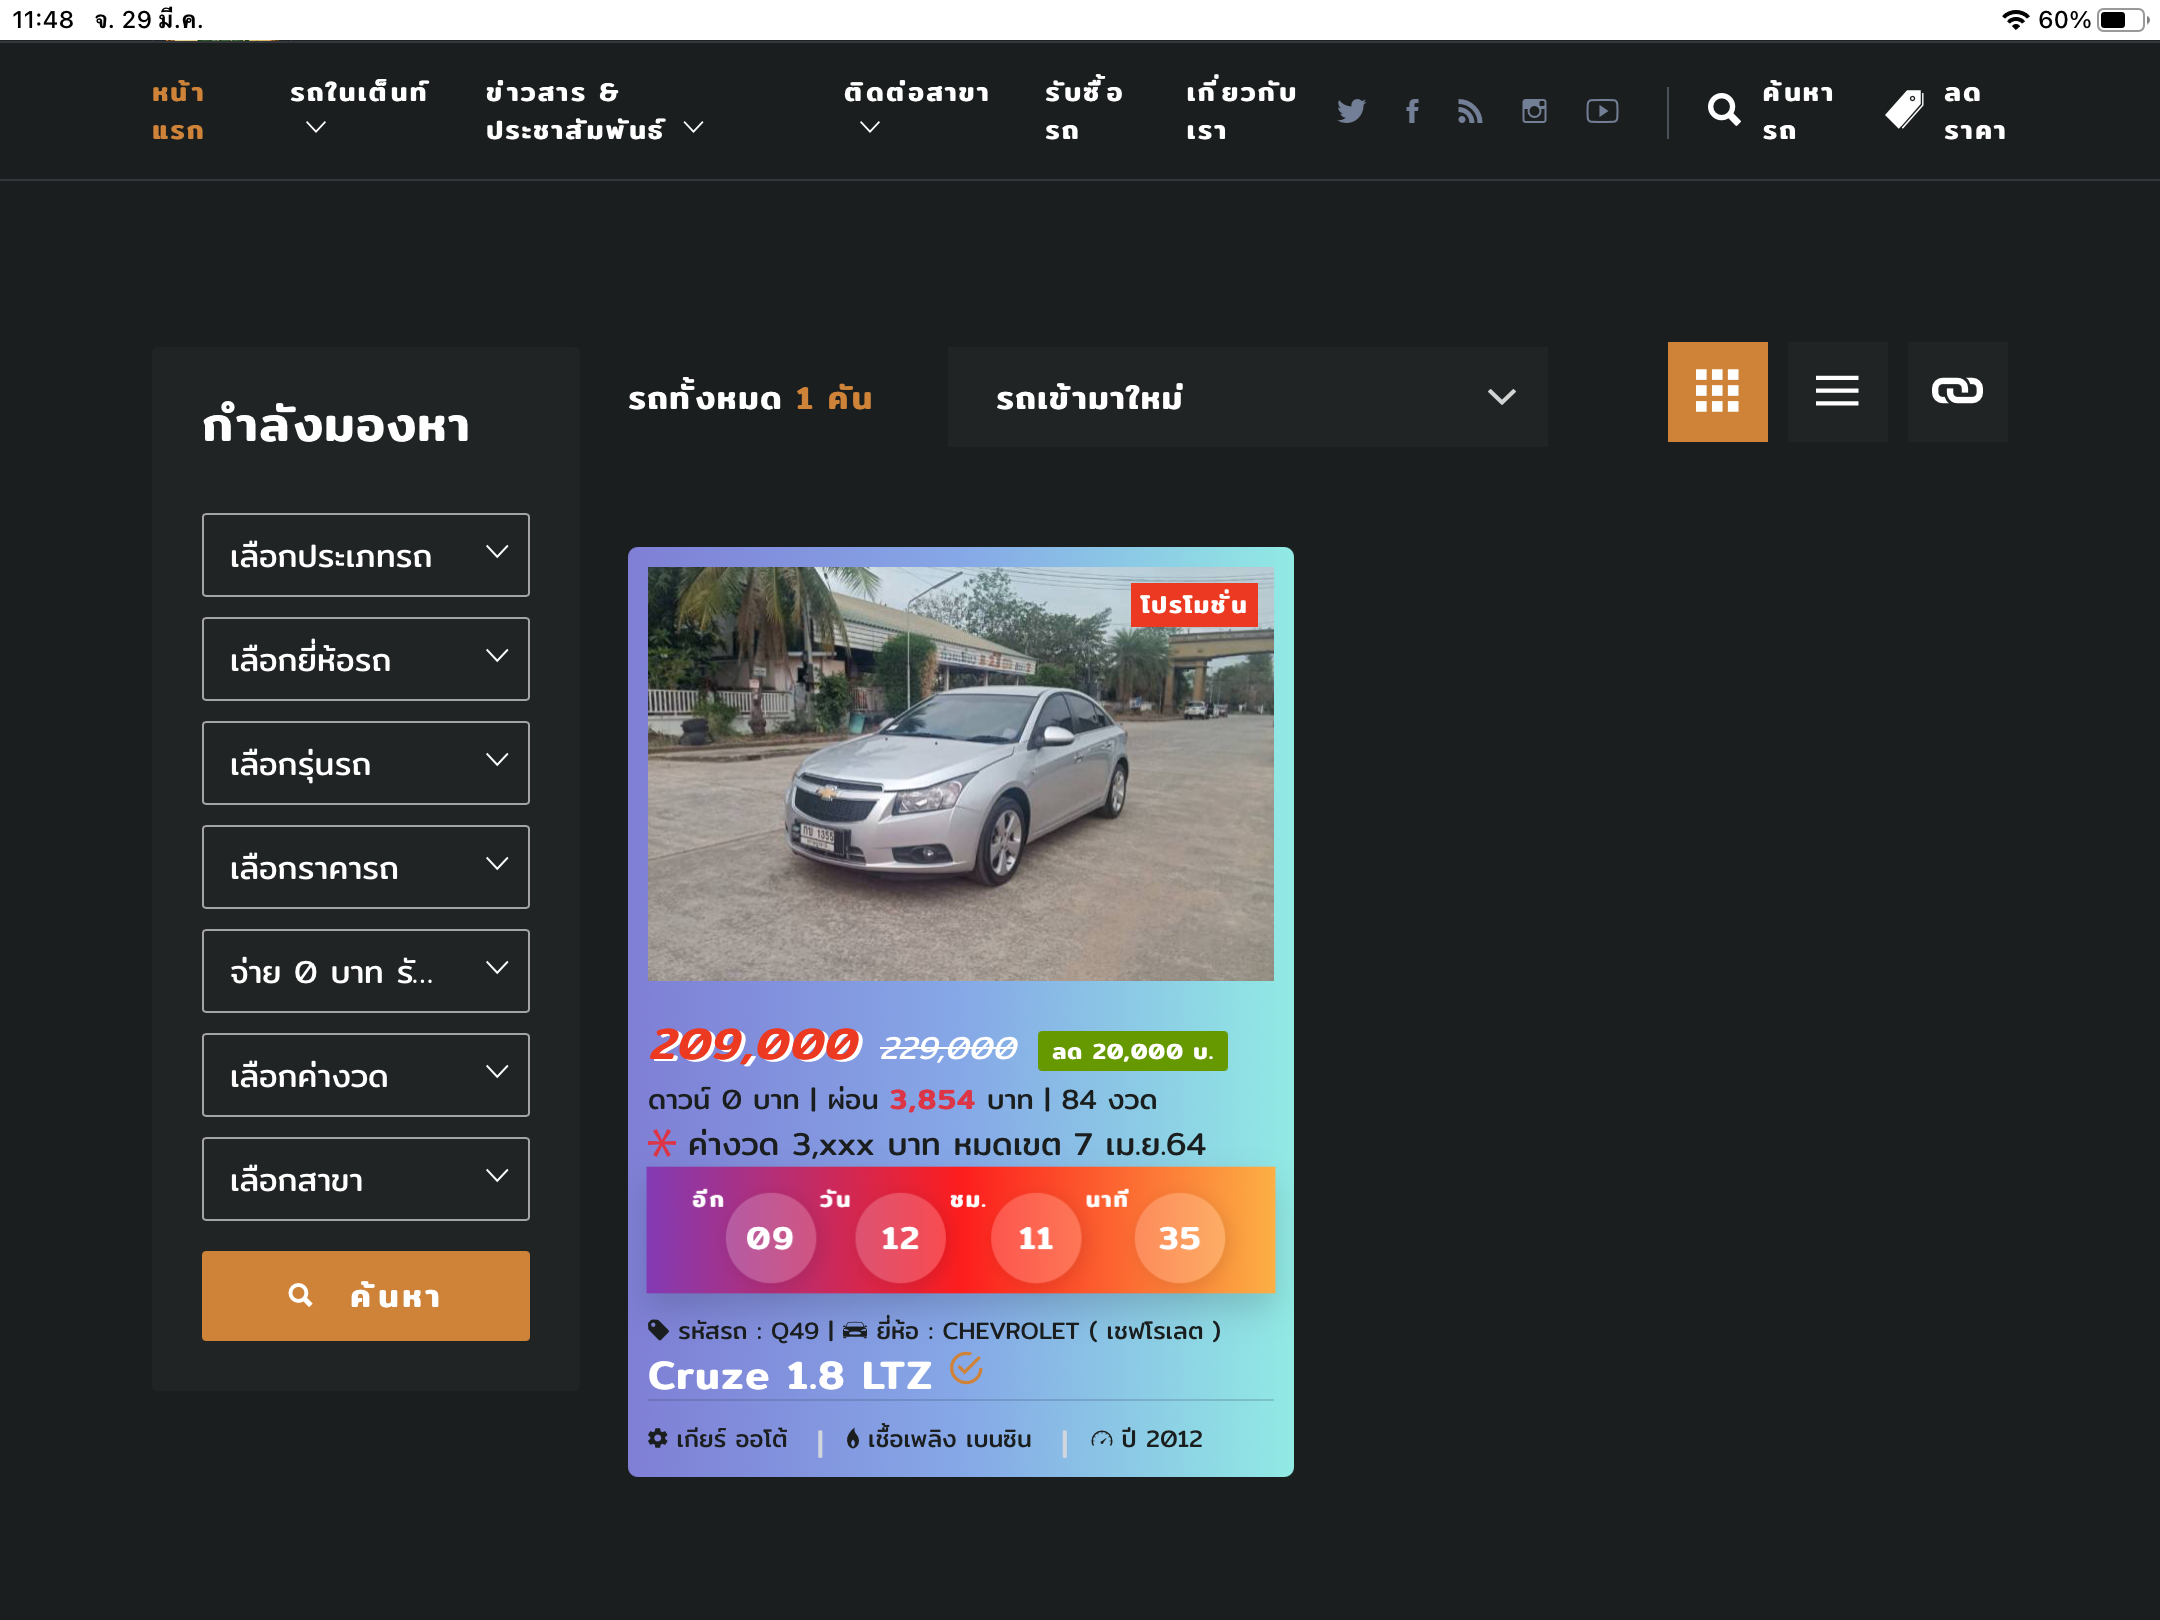The image size is (2160, 1620).
Task: Open the รถเข้ามาใหม่ sort dropdown
Action: pyautogui.click(x=1247, y=397)
